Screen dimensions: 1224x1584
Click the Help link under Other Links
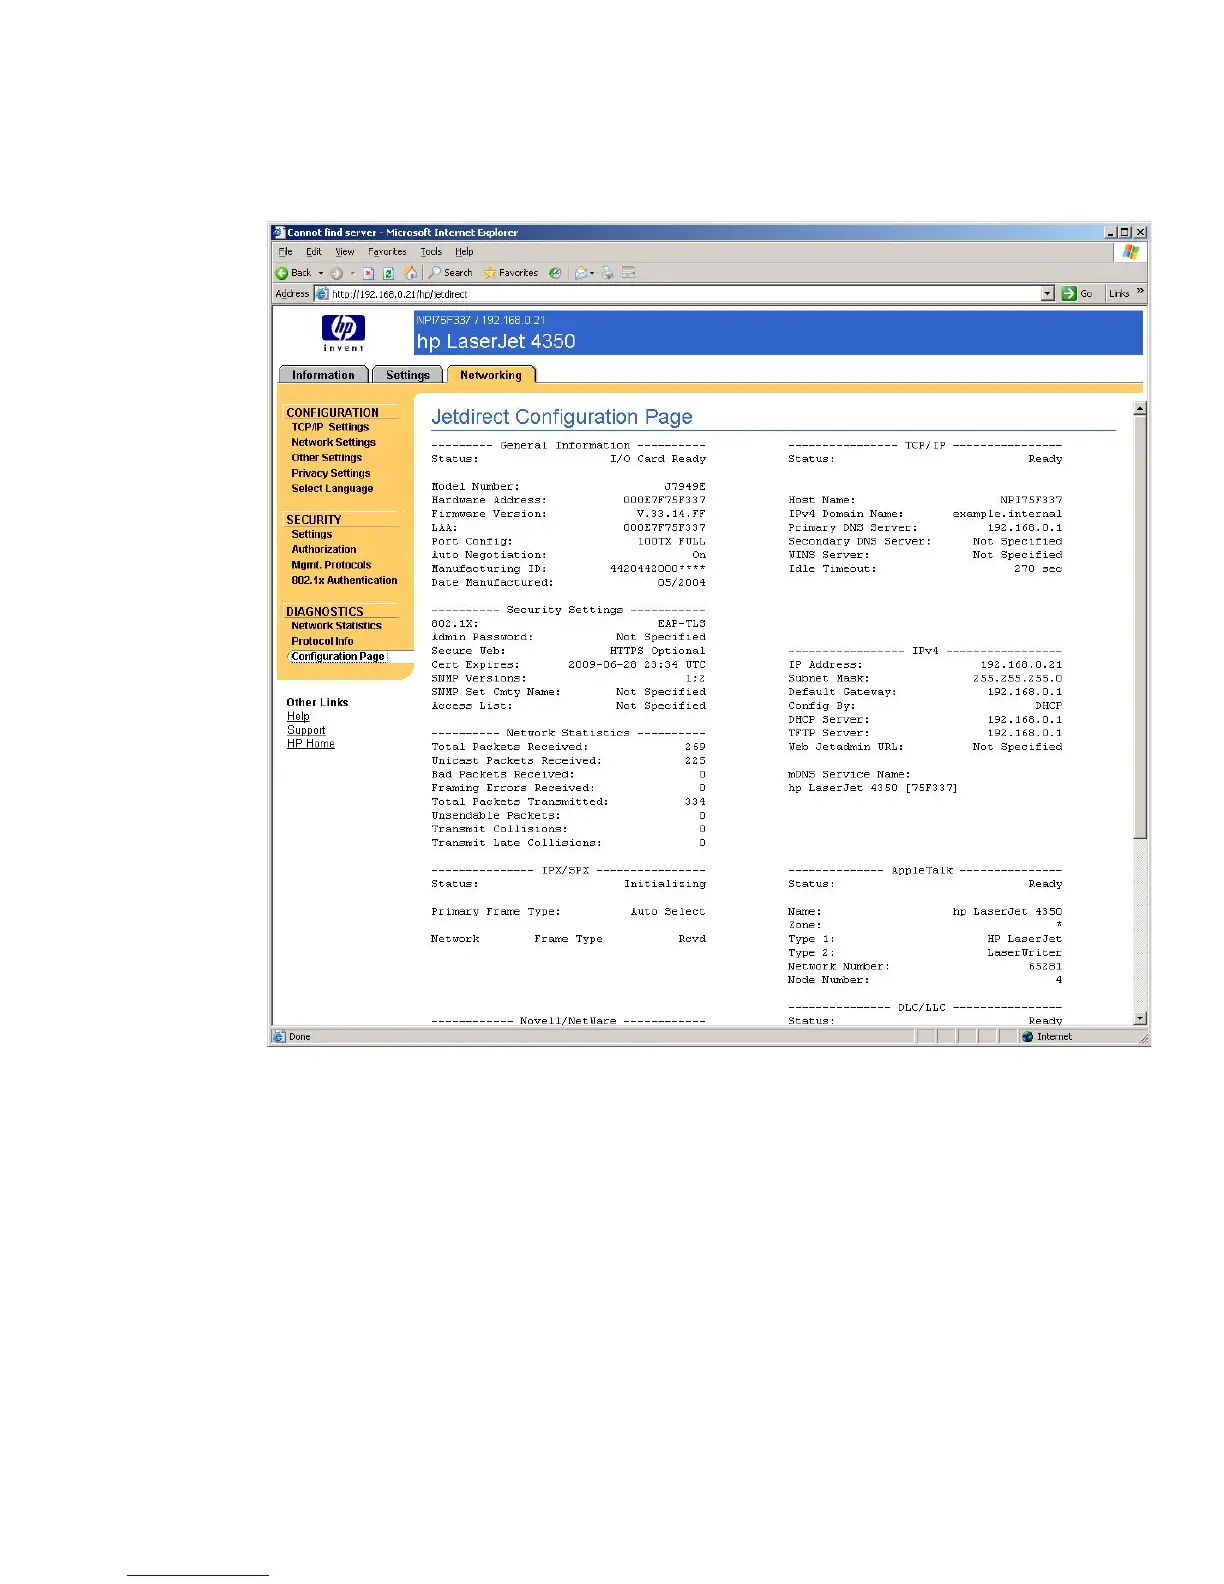click(298, 717)
